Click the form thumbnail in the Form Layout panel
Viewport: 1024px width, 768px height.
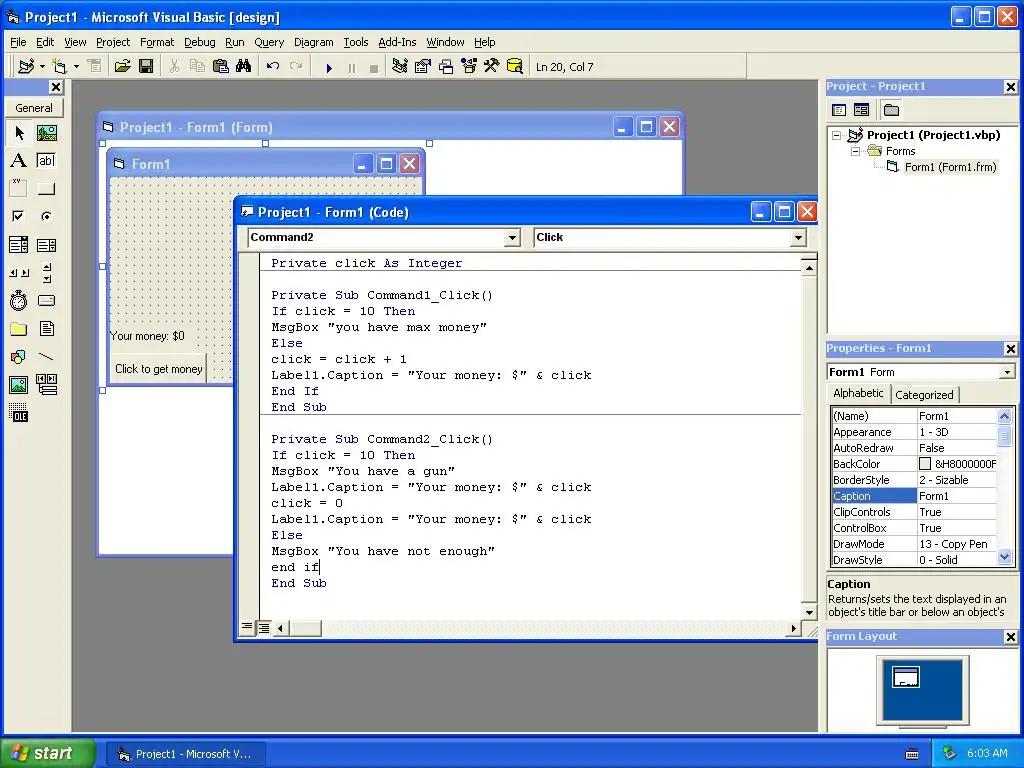point(906,677)
